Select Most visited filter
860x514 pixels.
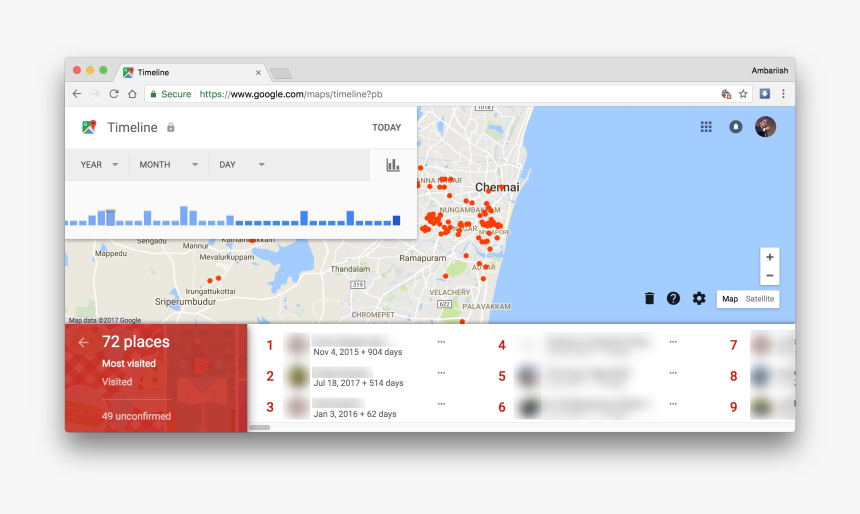pos(129,363)
